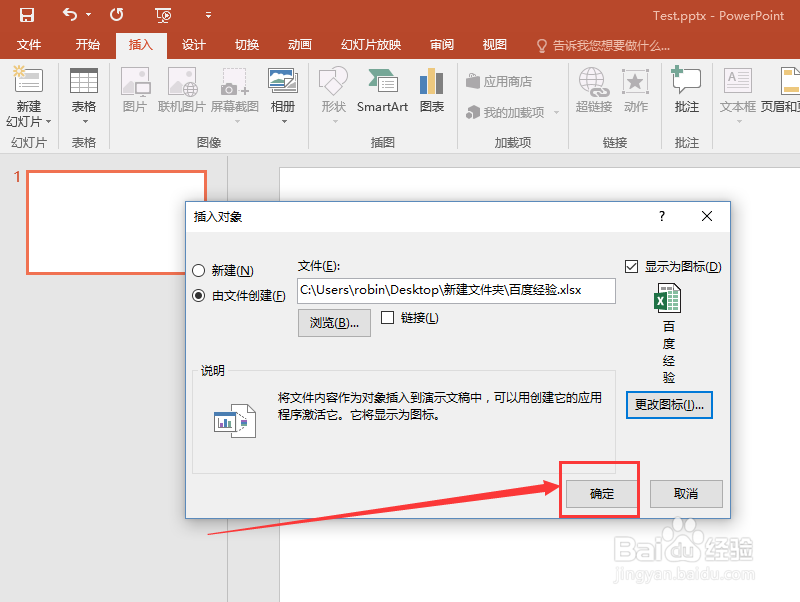
Task: Open the undo history dropdown arrow
Action: pyautogui.click(x=88, y=15)
